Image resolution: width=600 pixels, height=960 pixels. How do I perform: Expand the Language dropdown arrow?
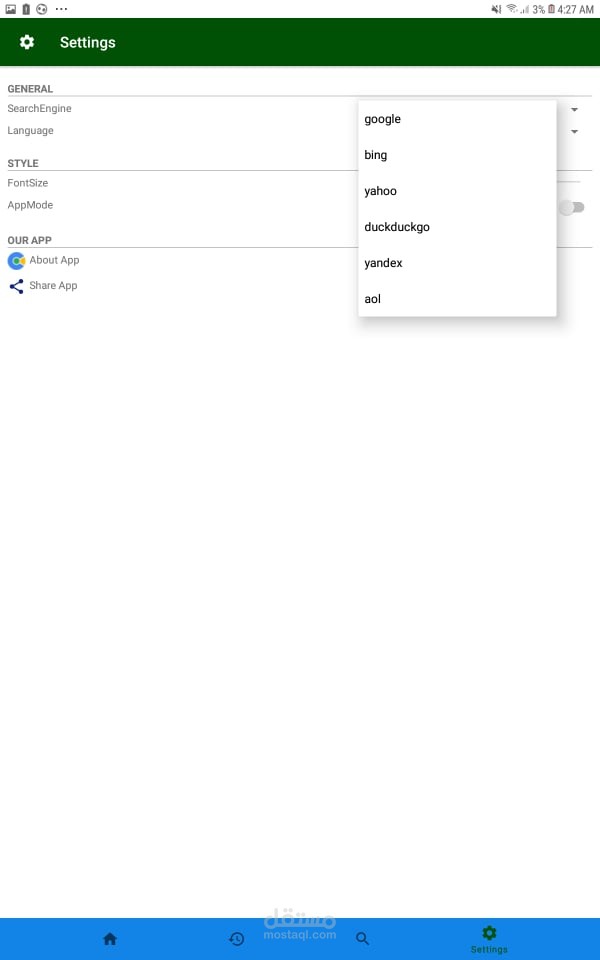tap(574, 132)
